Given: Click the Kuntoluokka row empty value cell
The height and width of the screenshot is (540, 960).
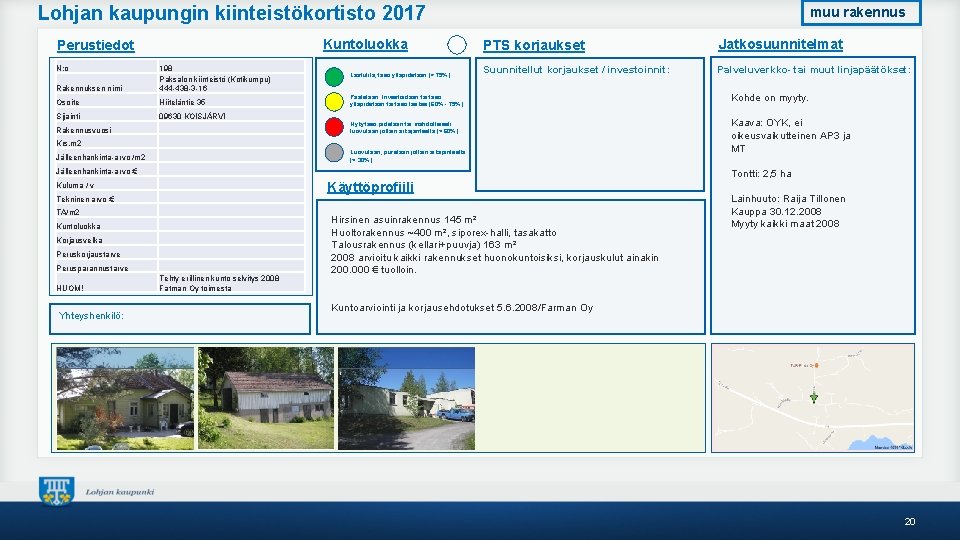Looking at the screenshot, I should (231, 226).
